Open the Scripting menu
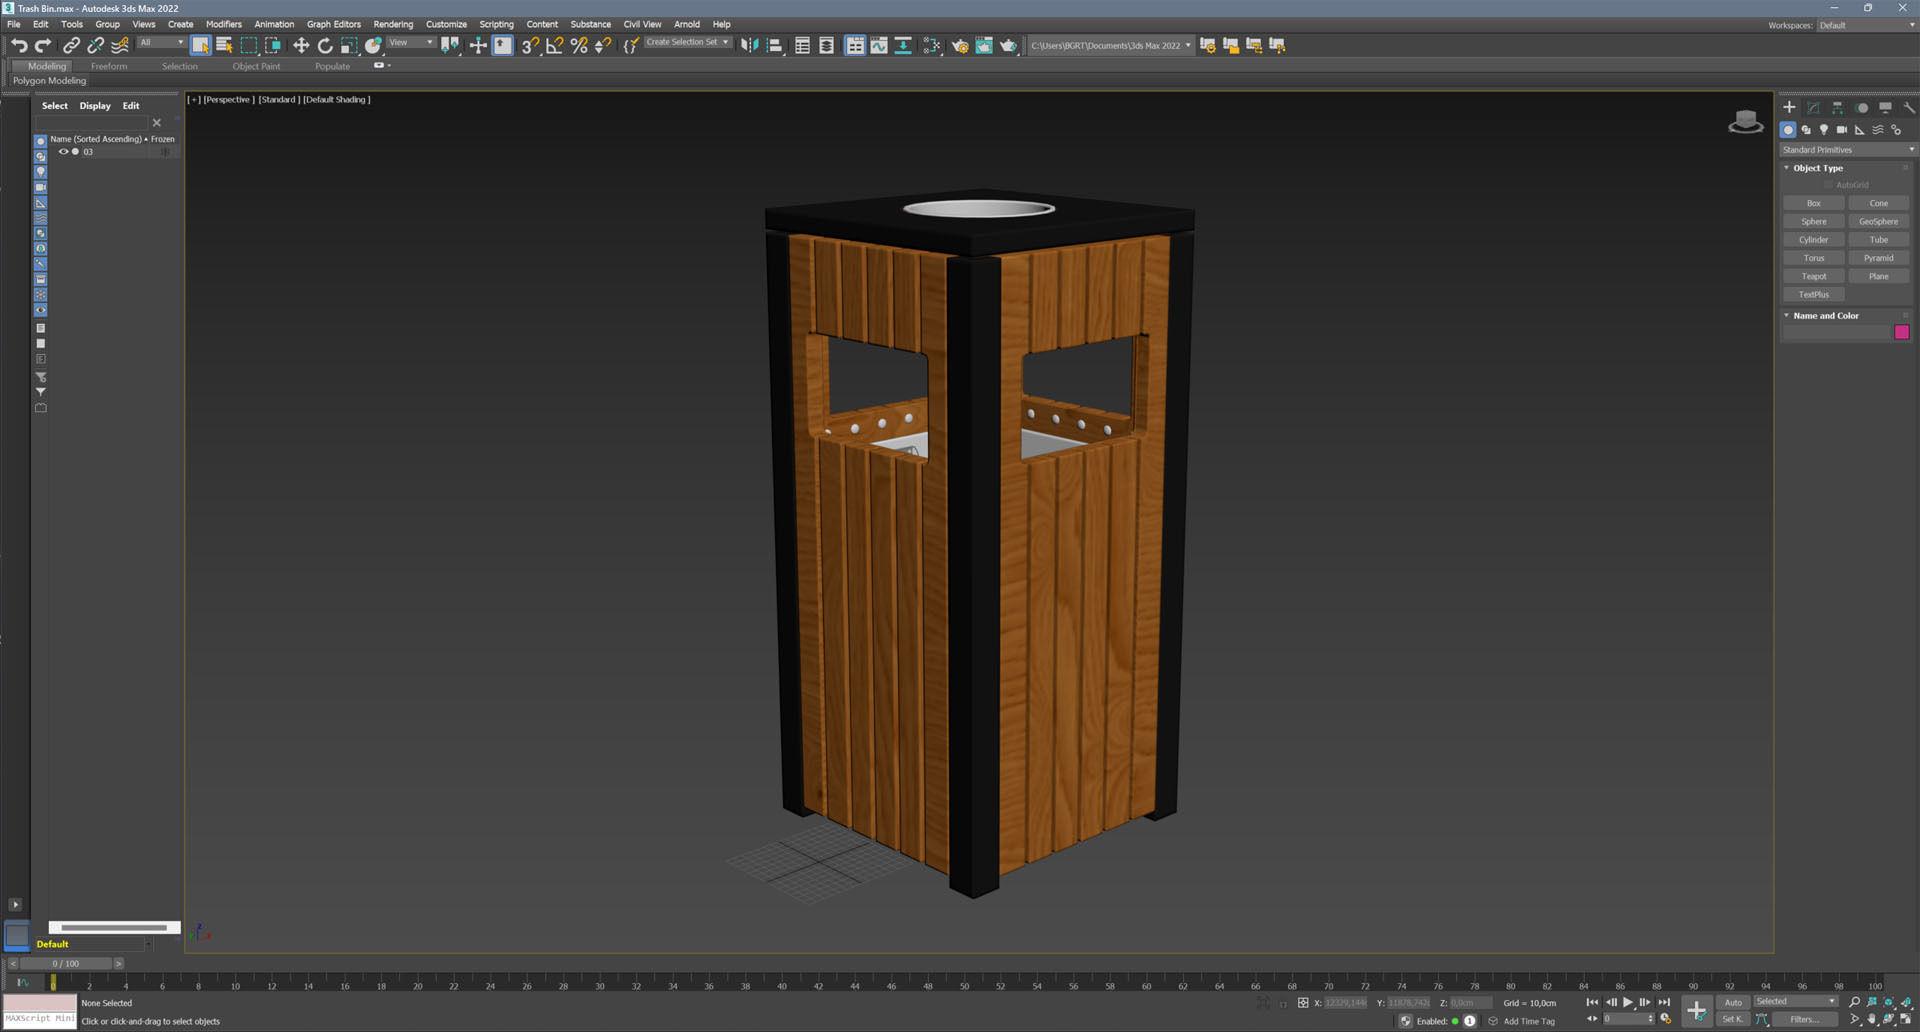Viewport: 1920px width, 1032px height. (x=496, y=24)
